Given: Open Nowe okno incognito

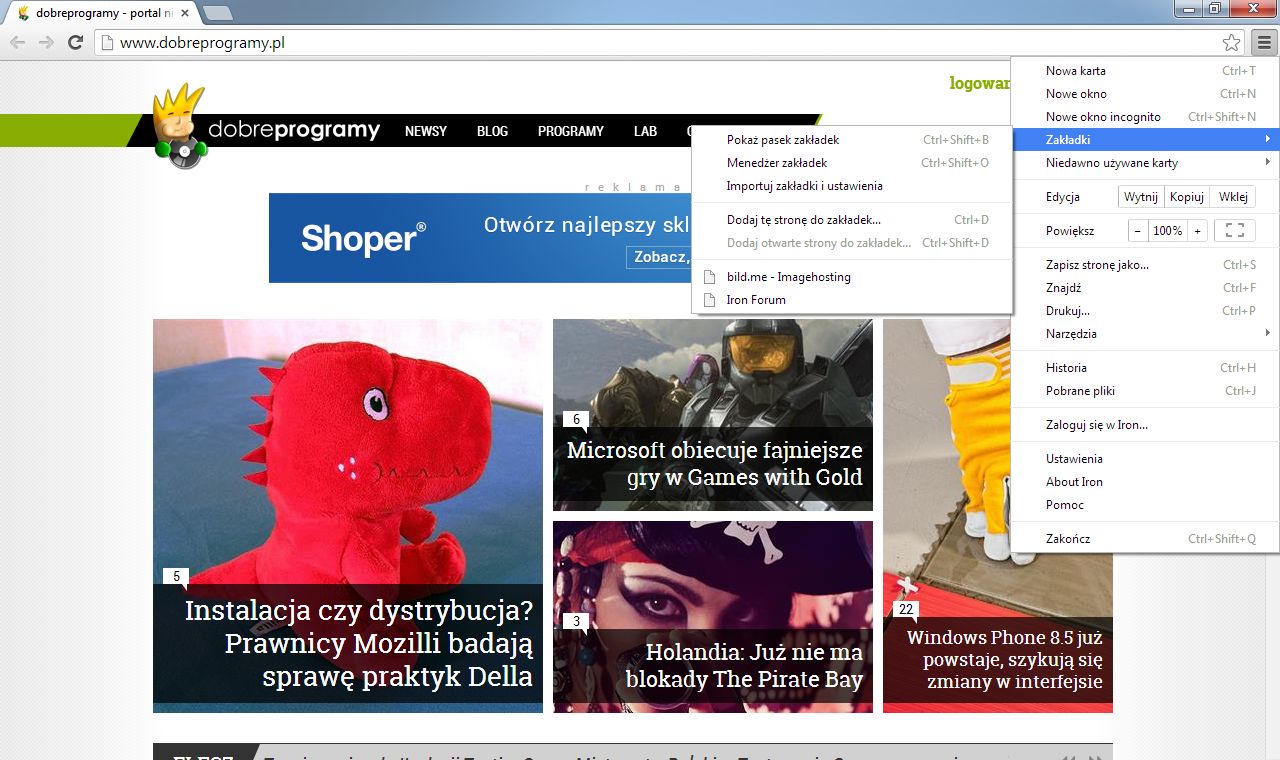Looking at the screenshot, I should coord(1145,117).
